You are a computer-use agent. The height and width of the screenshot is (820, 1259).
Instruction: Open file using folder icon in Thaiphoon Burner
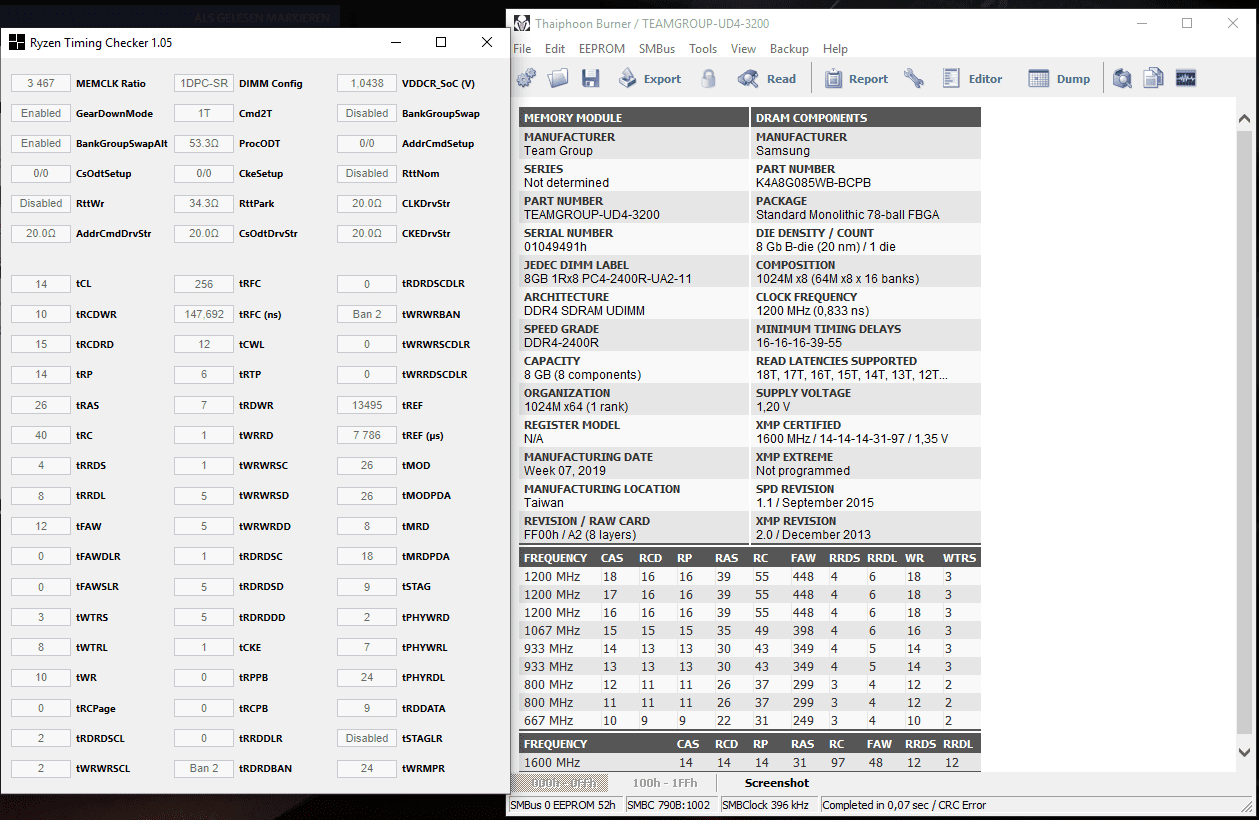point(558,79)
